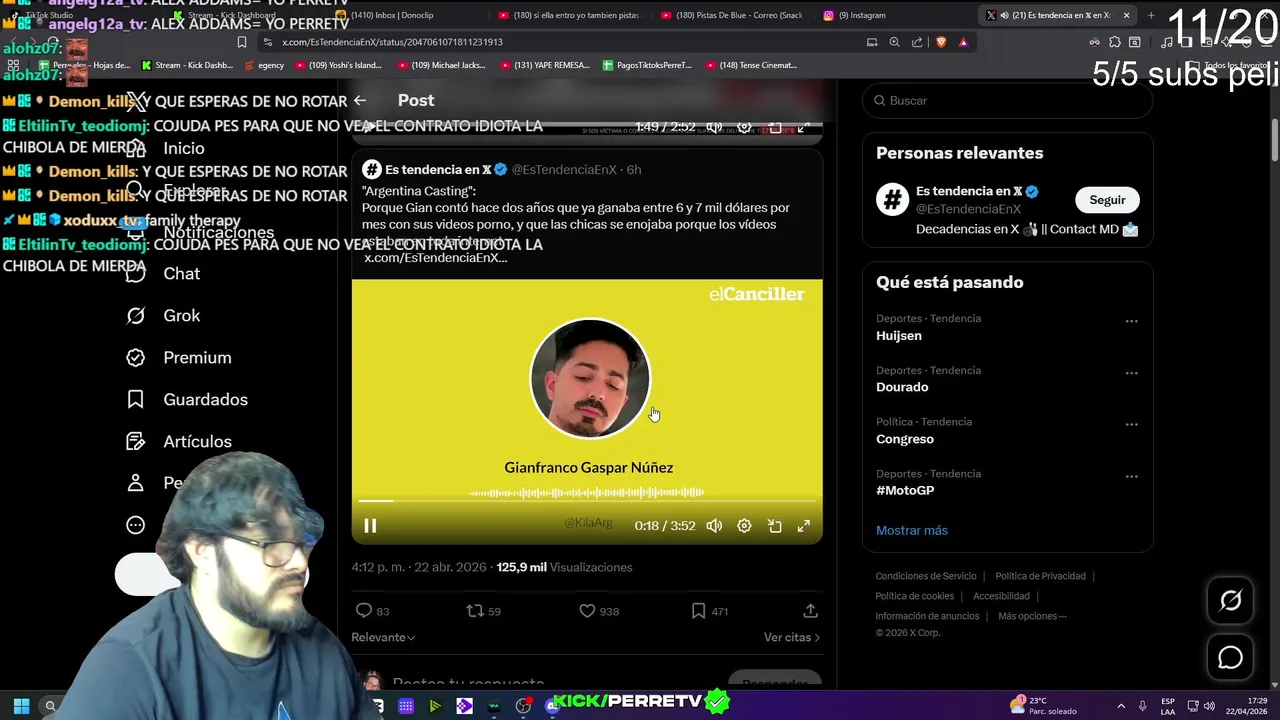This screenshot has height=720, width=1280.
Task: Bookmark this page from the address bar
Action: point(242,42)
